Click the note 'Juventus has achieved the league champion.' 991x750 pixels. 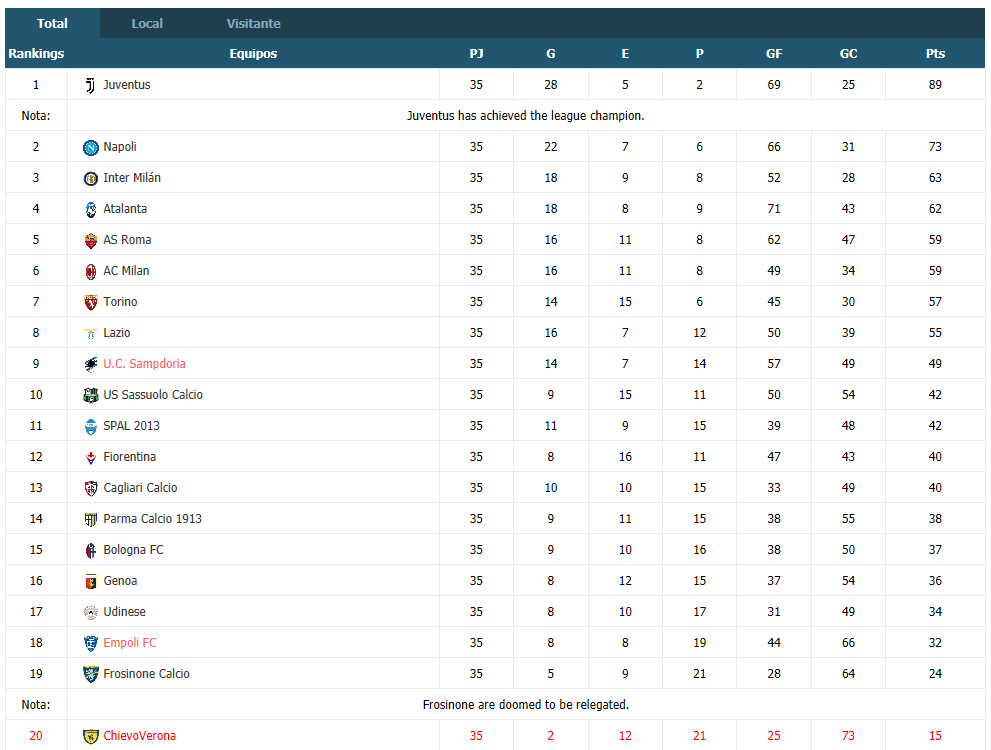526,116
